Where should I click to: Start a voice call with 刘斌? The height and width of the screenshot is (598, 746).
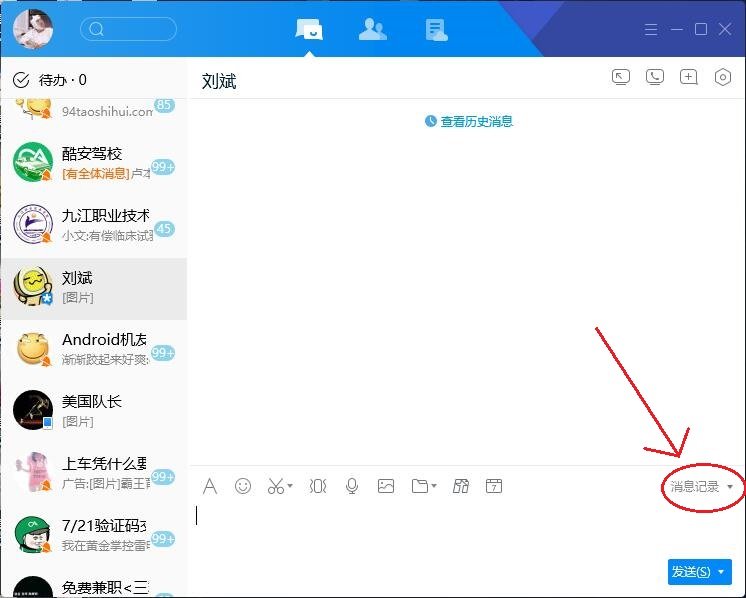pyautogui.click(x=655, y=77)
